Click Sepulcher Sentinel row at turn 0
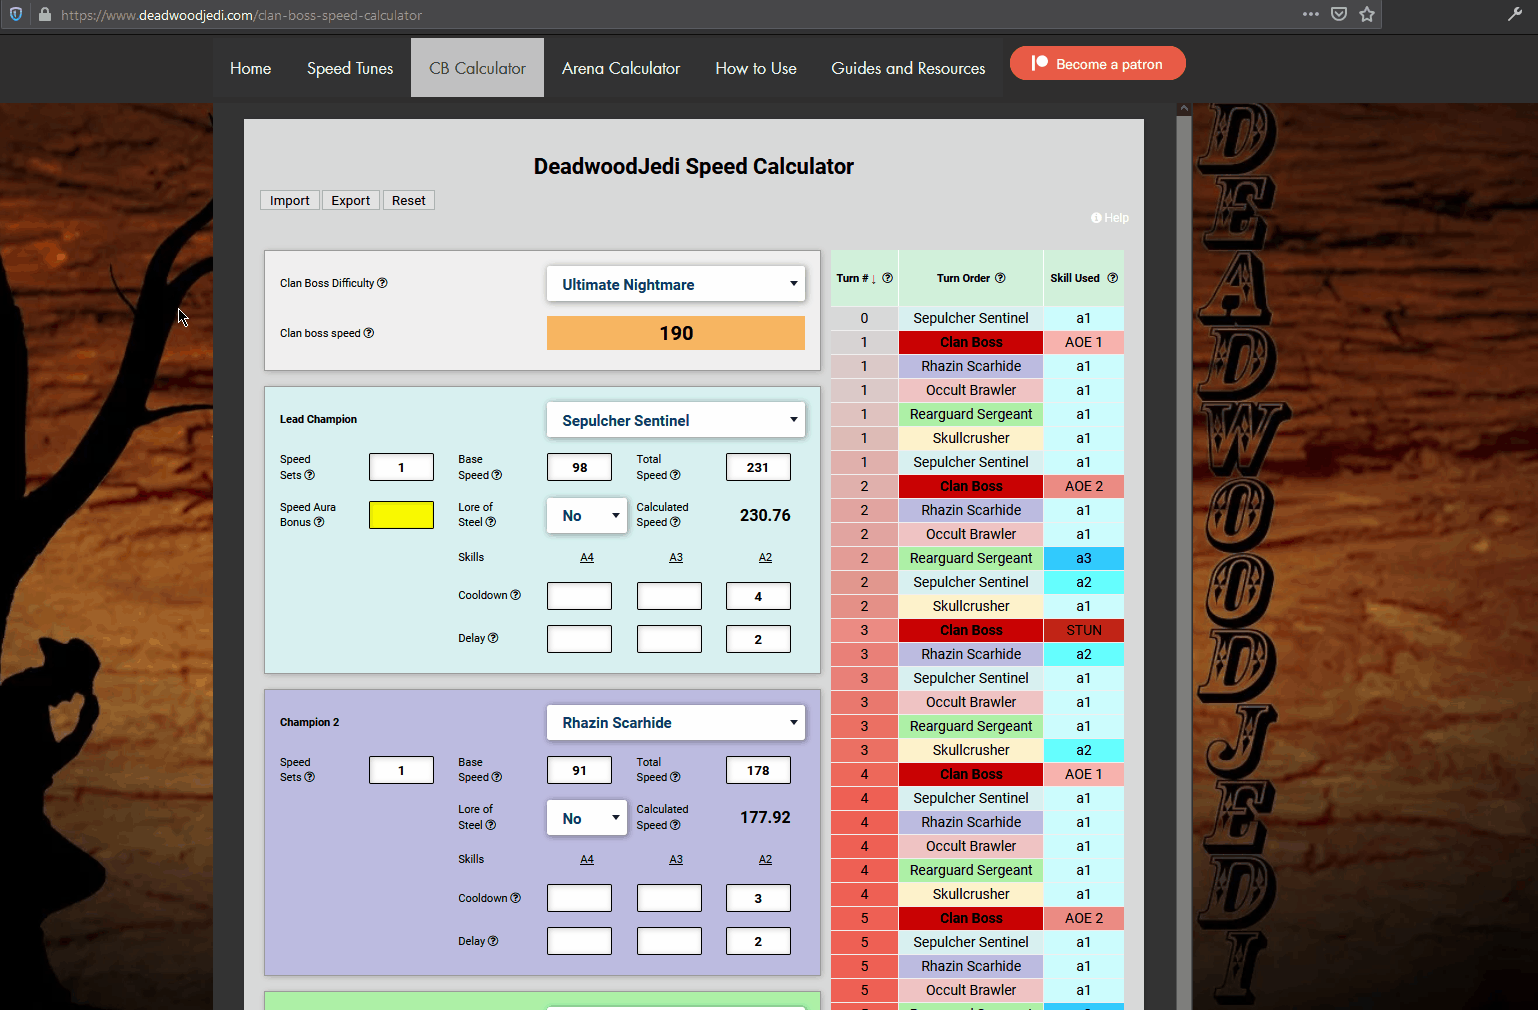This screenshot has width=1538, height=1010. coord(977,318)
